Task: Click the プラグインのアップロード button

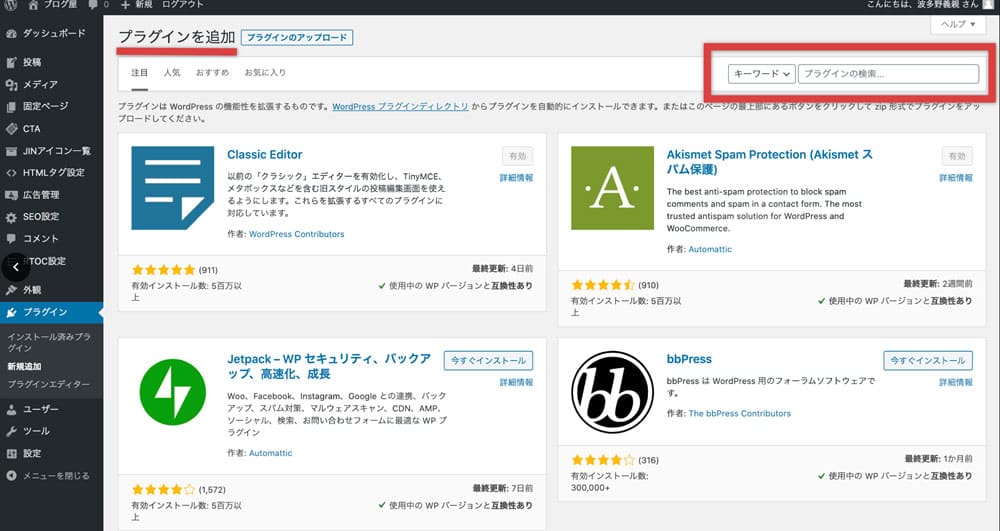Action: coord(297,38)
